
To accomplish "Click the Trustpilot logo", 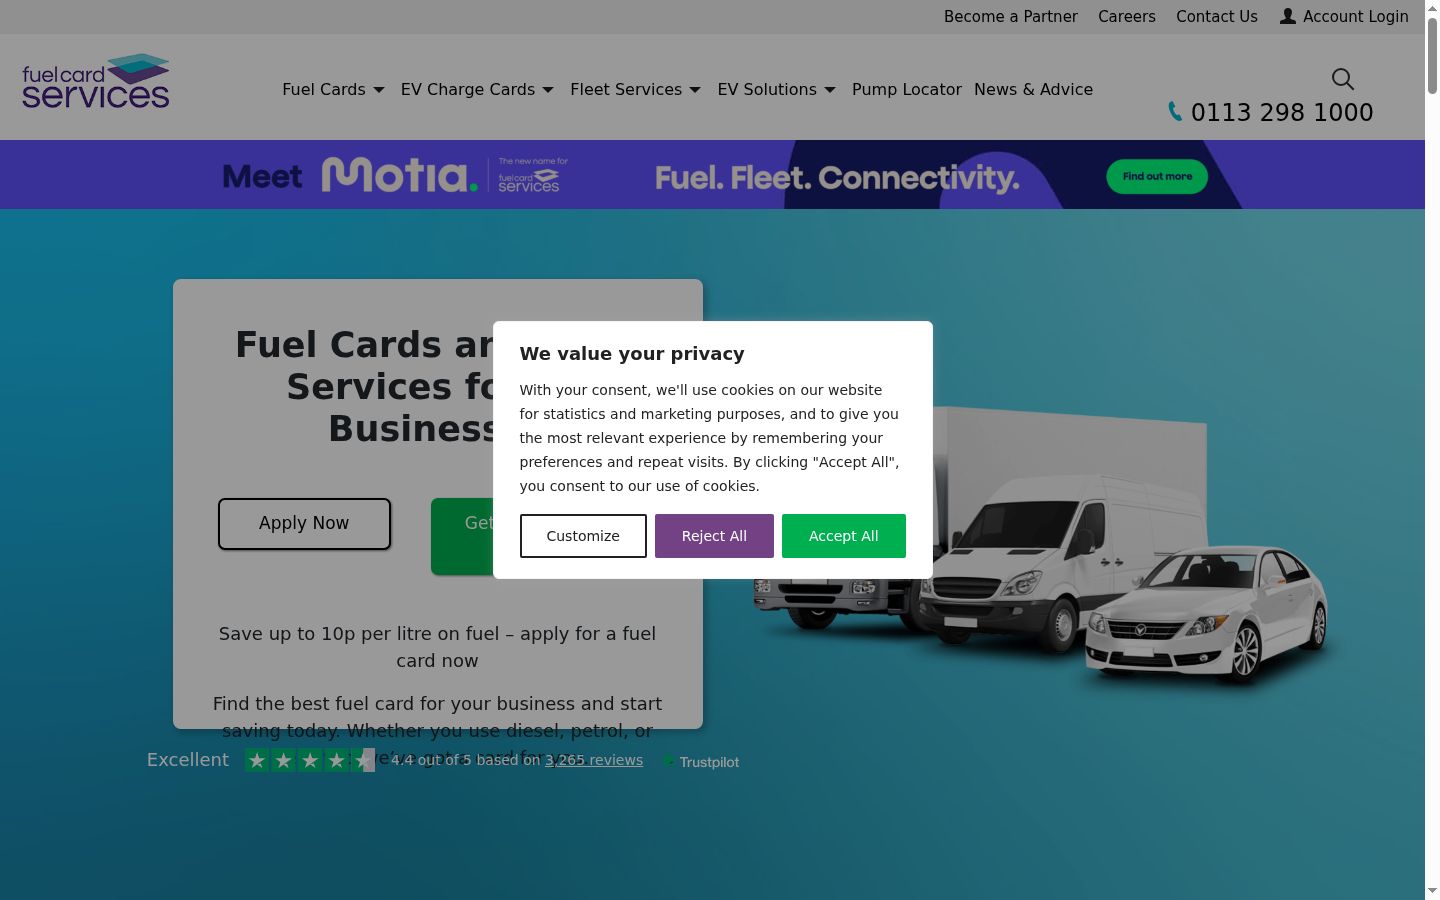I will (x=701, y=761).
